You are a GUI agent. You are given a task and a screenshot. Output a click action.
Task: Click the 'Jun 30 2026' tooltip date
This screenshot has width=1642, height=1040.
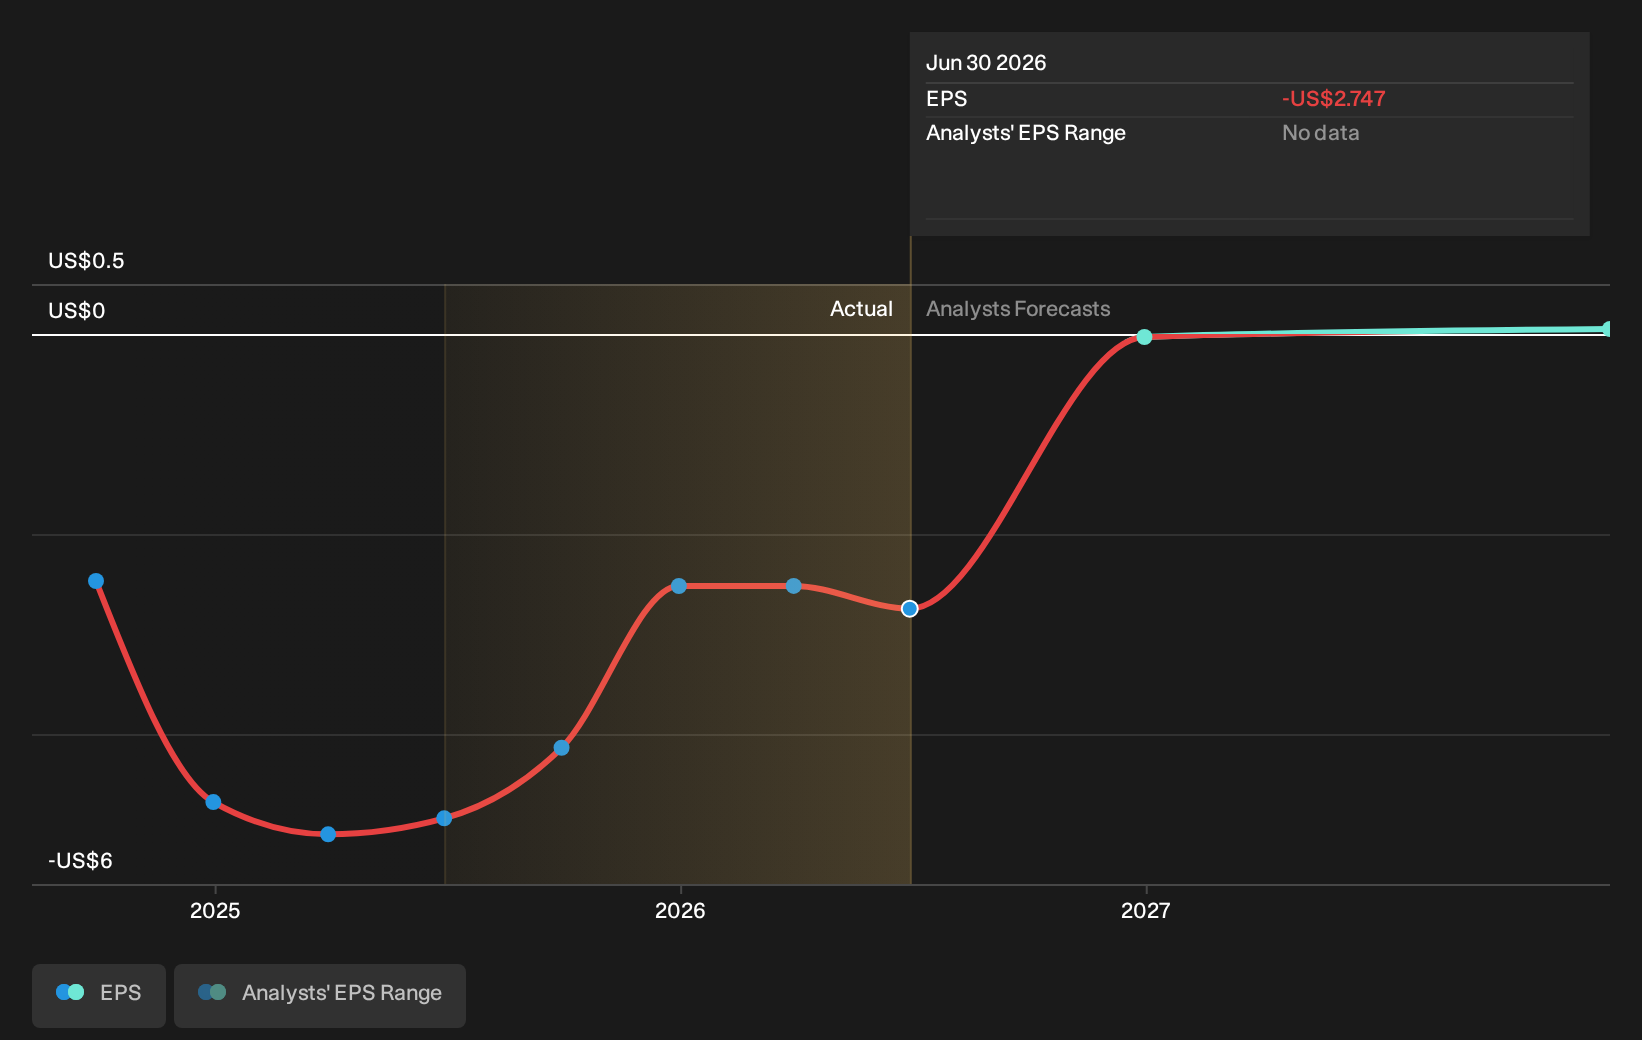(986, 63)
